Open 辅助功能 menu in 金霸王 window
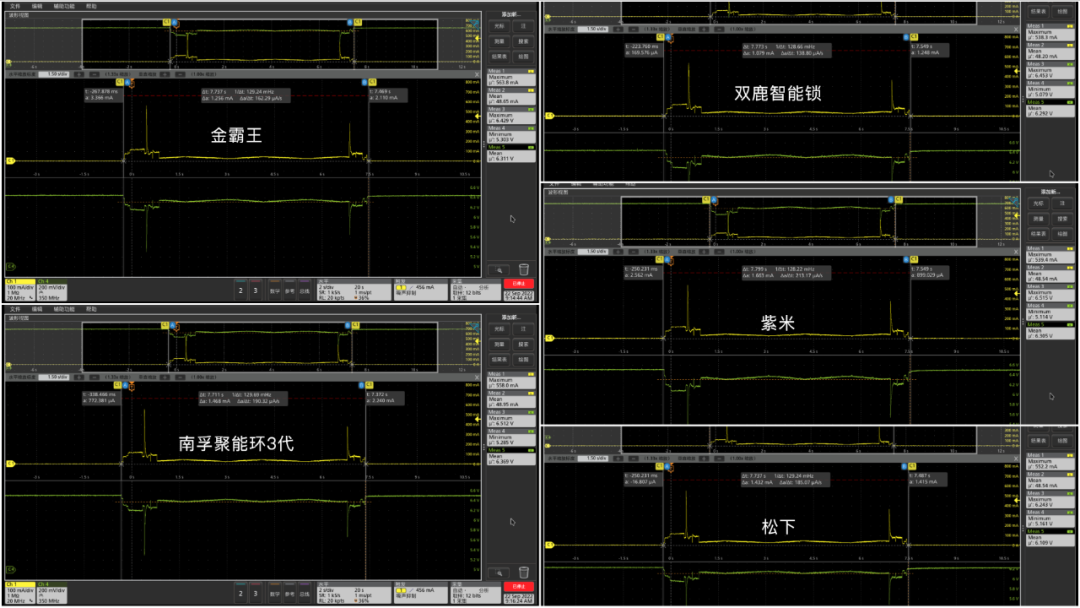 click(x=64, y=6)
